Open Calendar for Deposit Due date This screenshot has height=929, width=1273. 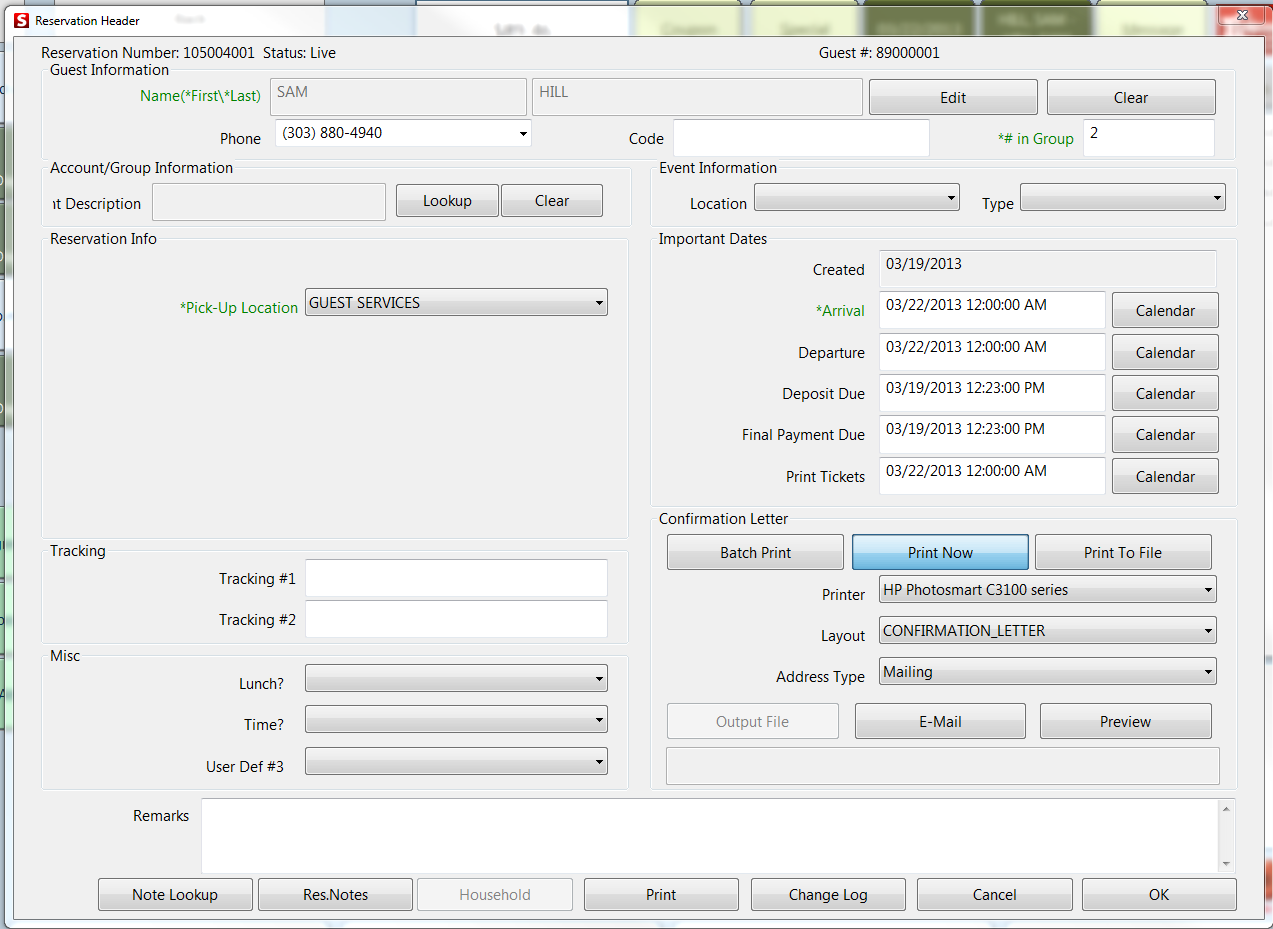(1164, 394)
